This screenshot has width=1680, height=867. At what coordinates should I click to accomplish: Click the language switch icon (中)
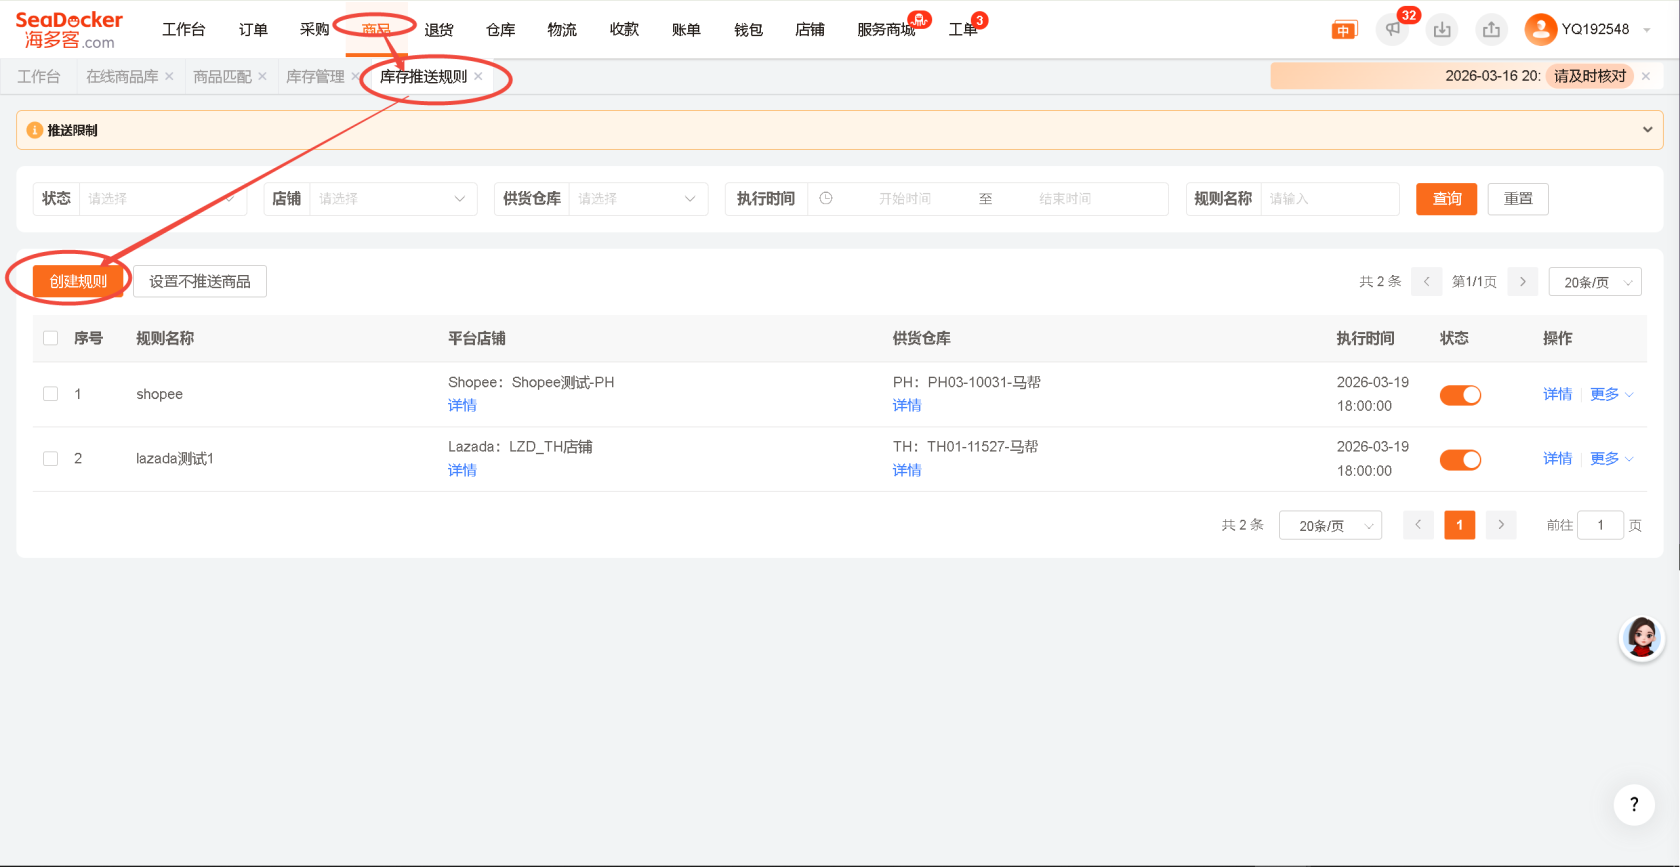point(1344,30)
